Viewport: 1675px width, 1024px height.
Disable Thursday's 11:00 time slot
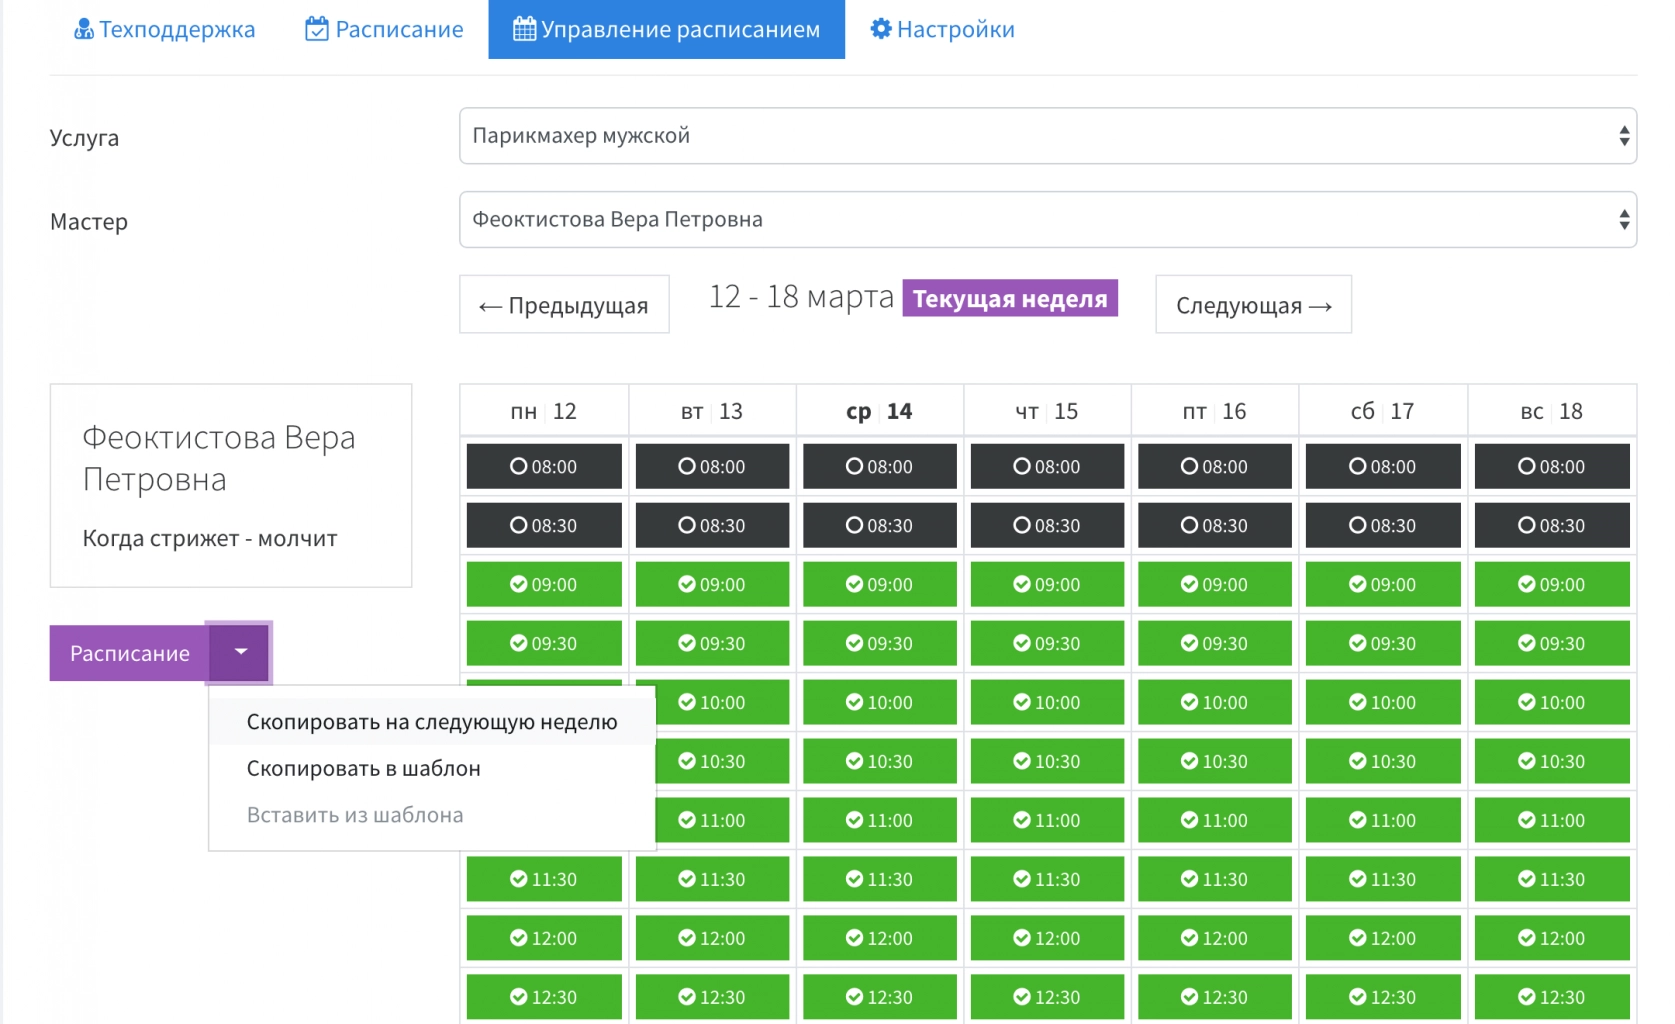(1047, 820)
